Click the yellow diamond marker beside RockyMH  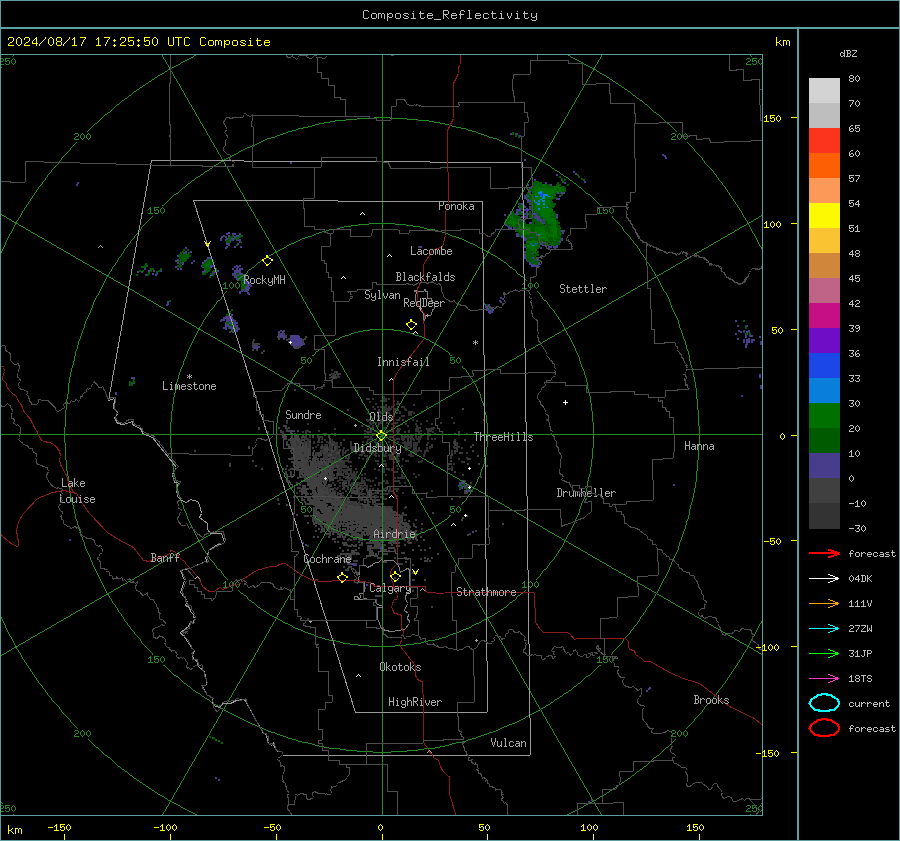click(267, 261)
